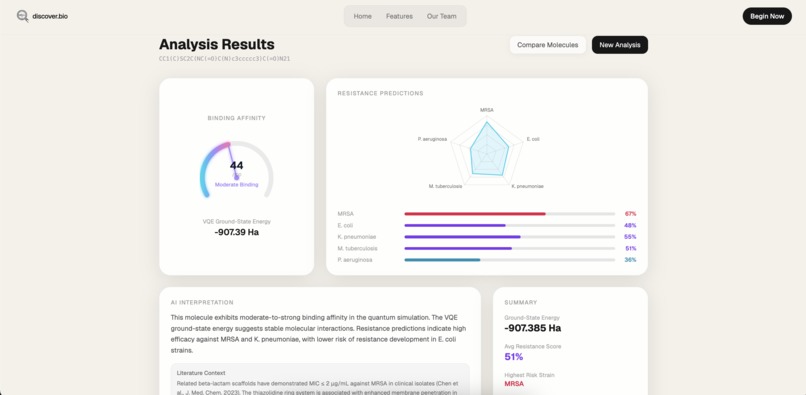The height and width of the screenshot is (395, 806).
Task: Click the -907.385 Ha summary value
Action: tap(533, 328)
